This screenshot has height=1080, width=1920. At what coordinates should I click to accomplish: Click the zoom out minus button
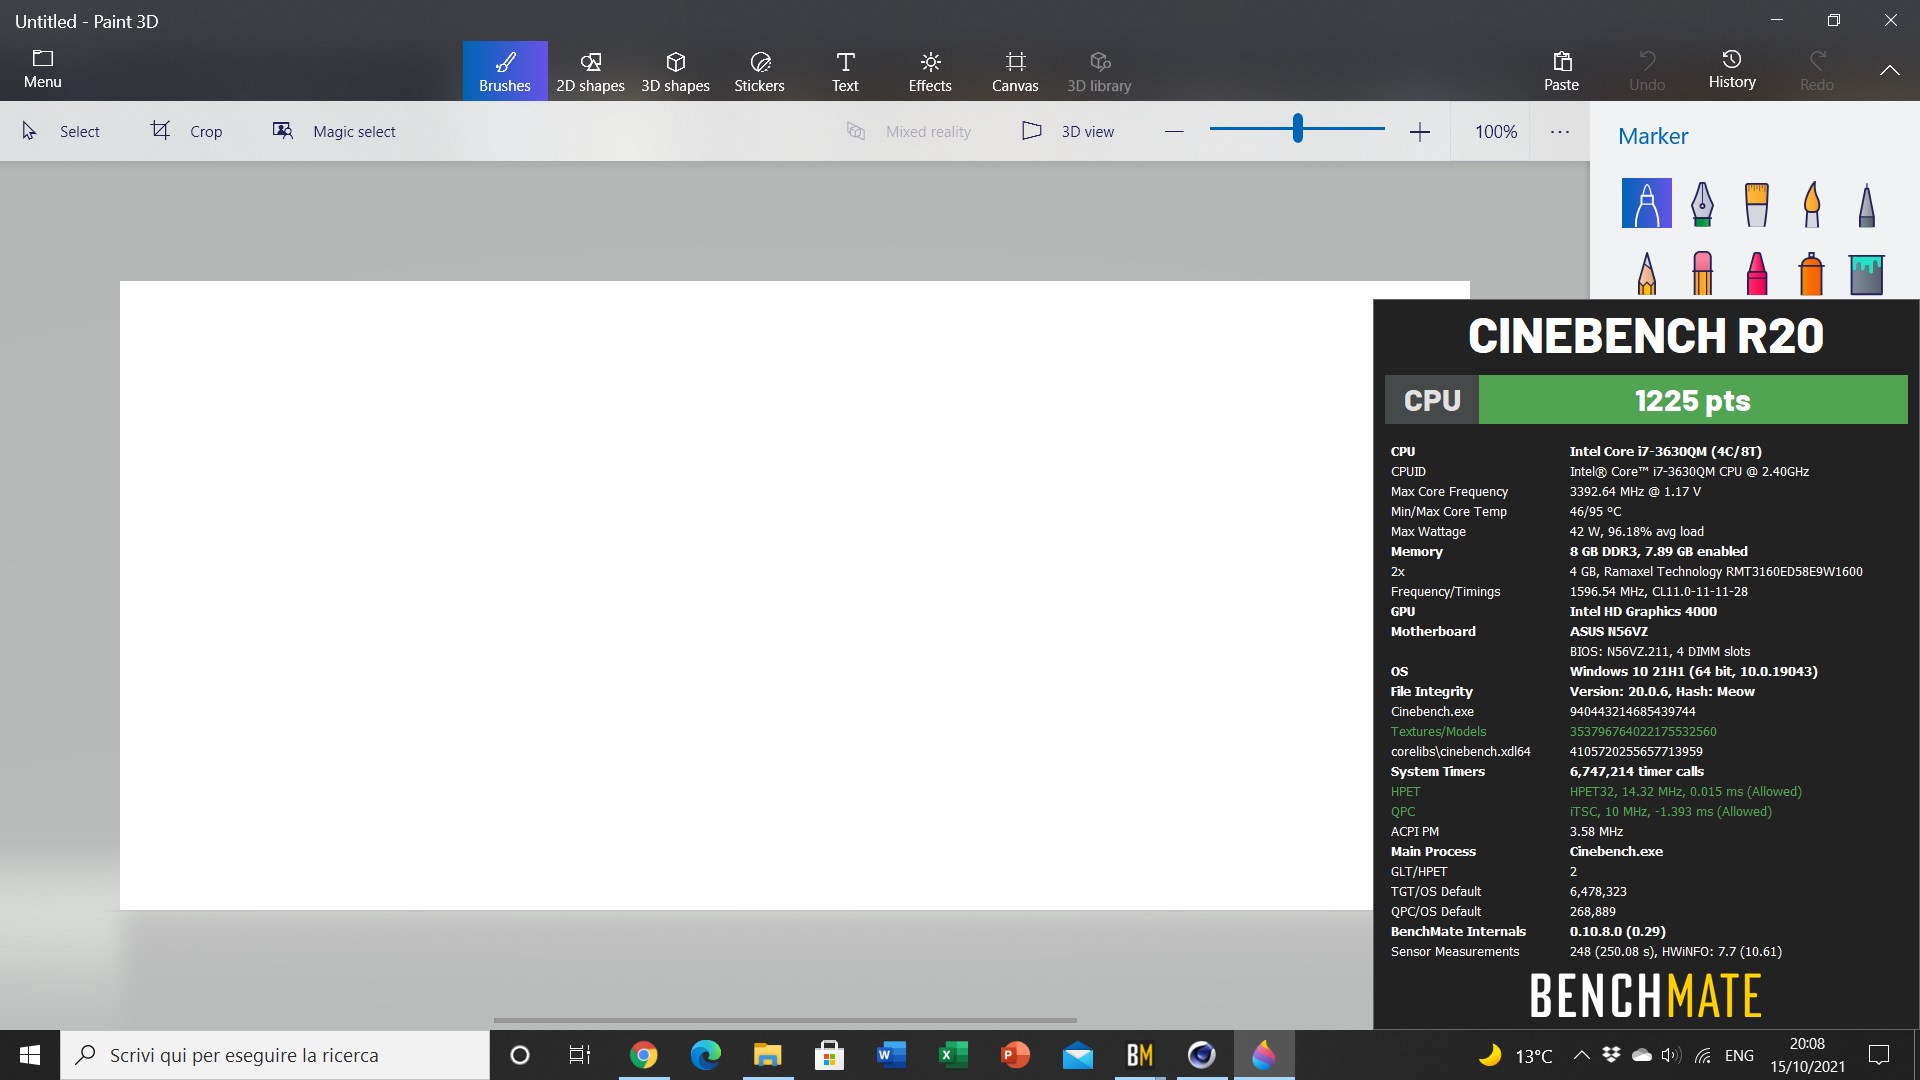pos(1174,131)
